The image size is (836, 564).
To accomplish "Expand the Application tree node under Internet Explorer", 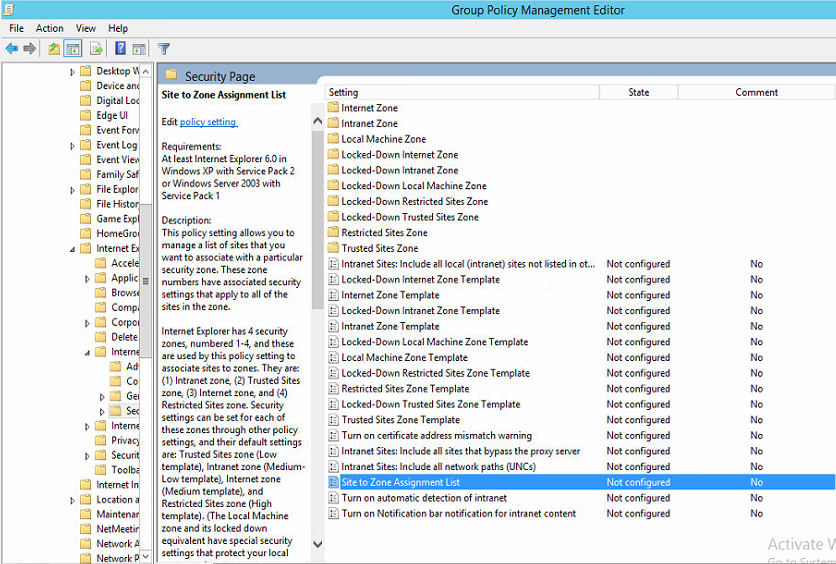I will 87,278.
